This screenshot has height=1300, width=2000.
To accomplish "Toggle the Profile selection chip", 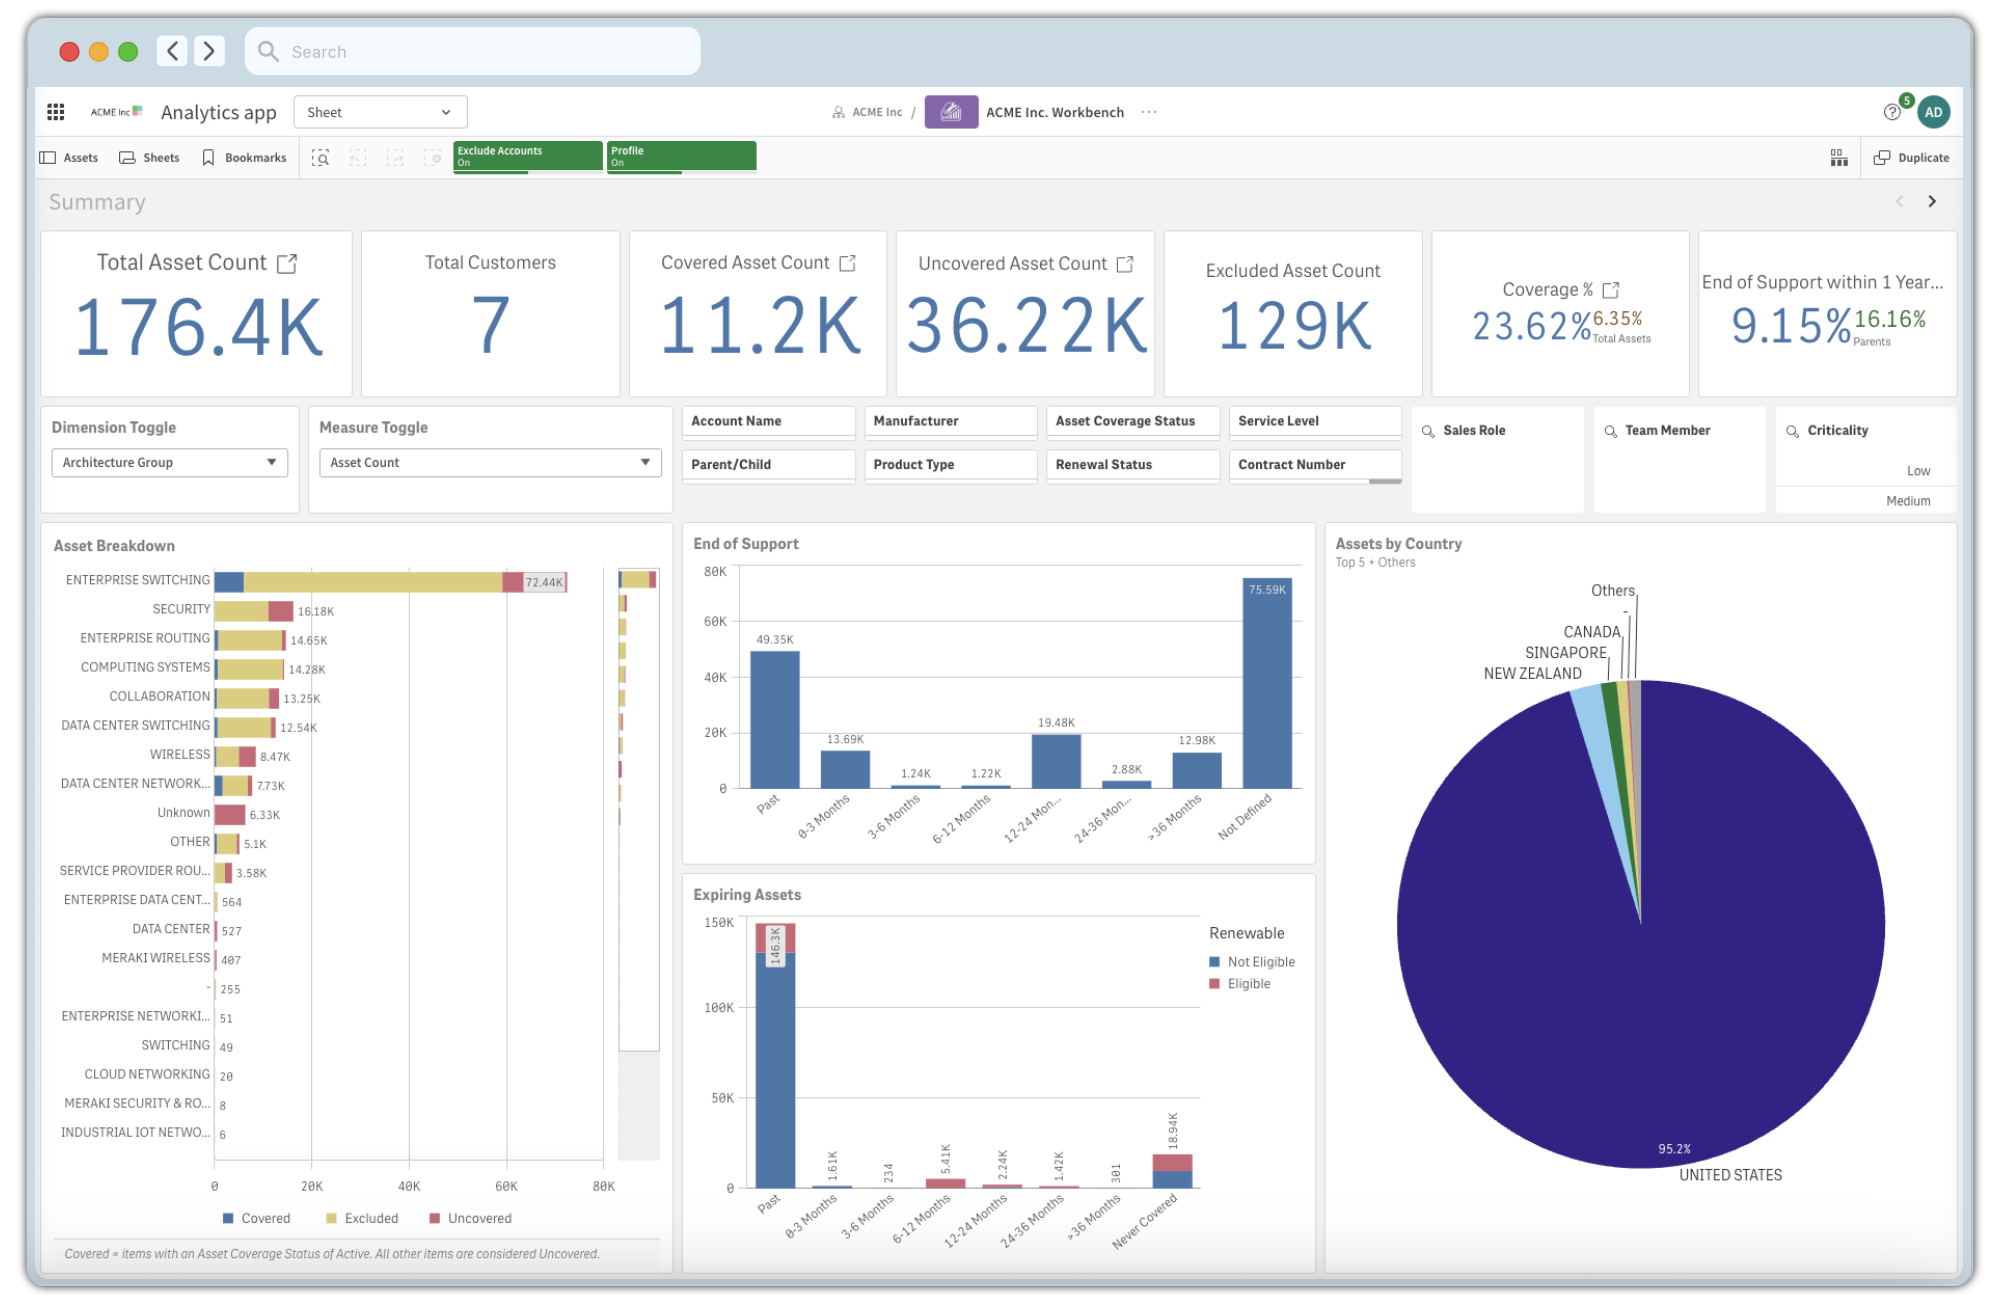I will point(681,156).
